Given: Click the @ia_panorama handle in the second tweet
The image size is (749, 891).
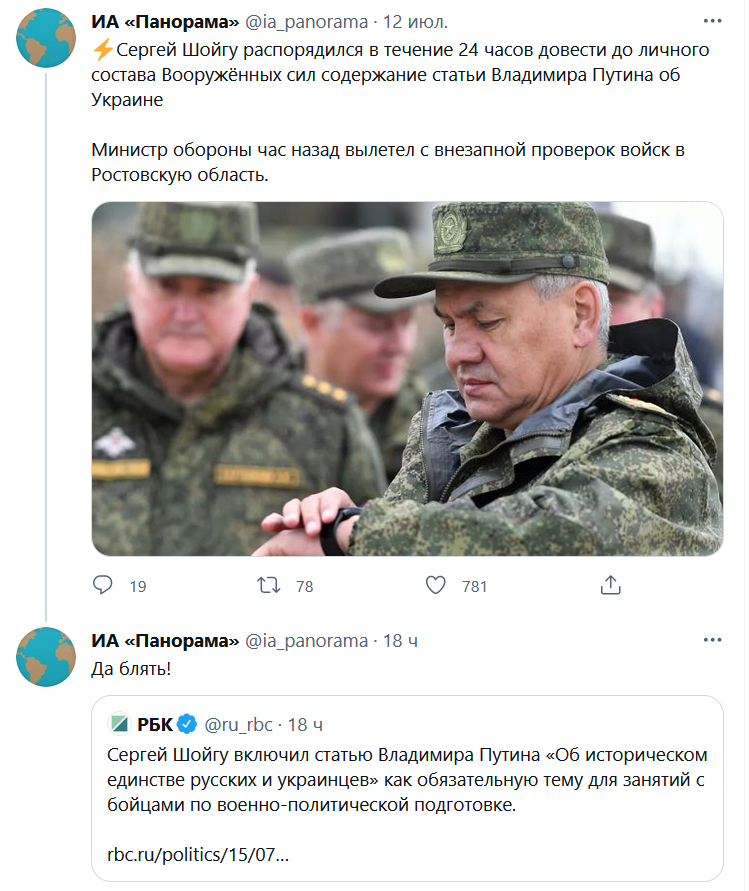Looking at the screenshot, I should pyautogui.click(x=306, y=640).
